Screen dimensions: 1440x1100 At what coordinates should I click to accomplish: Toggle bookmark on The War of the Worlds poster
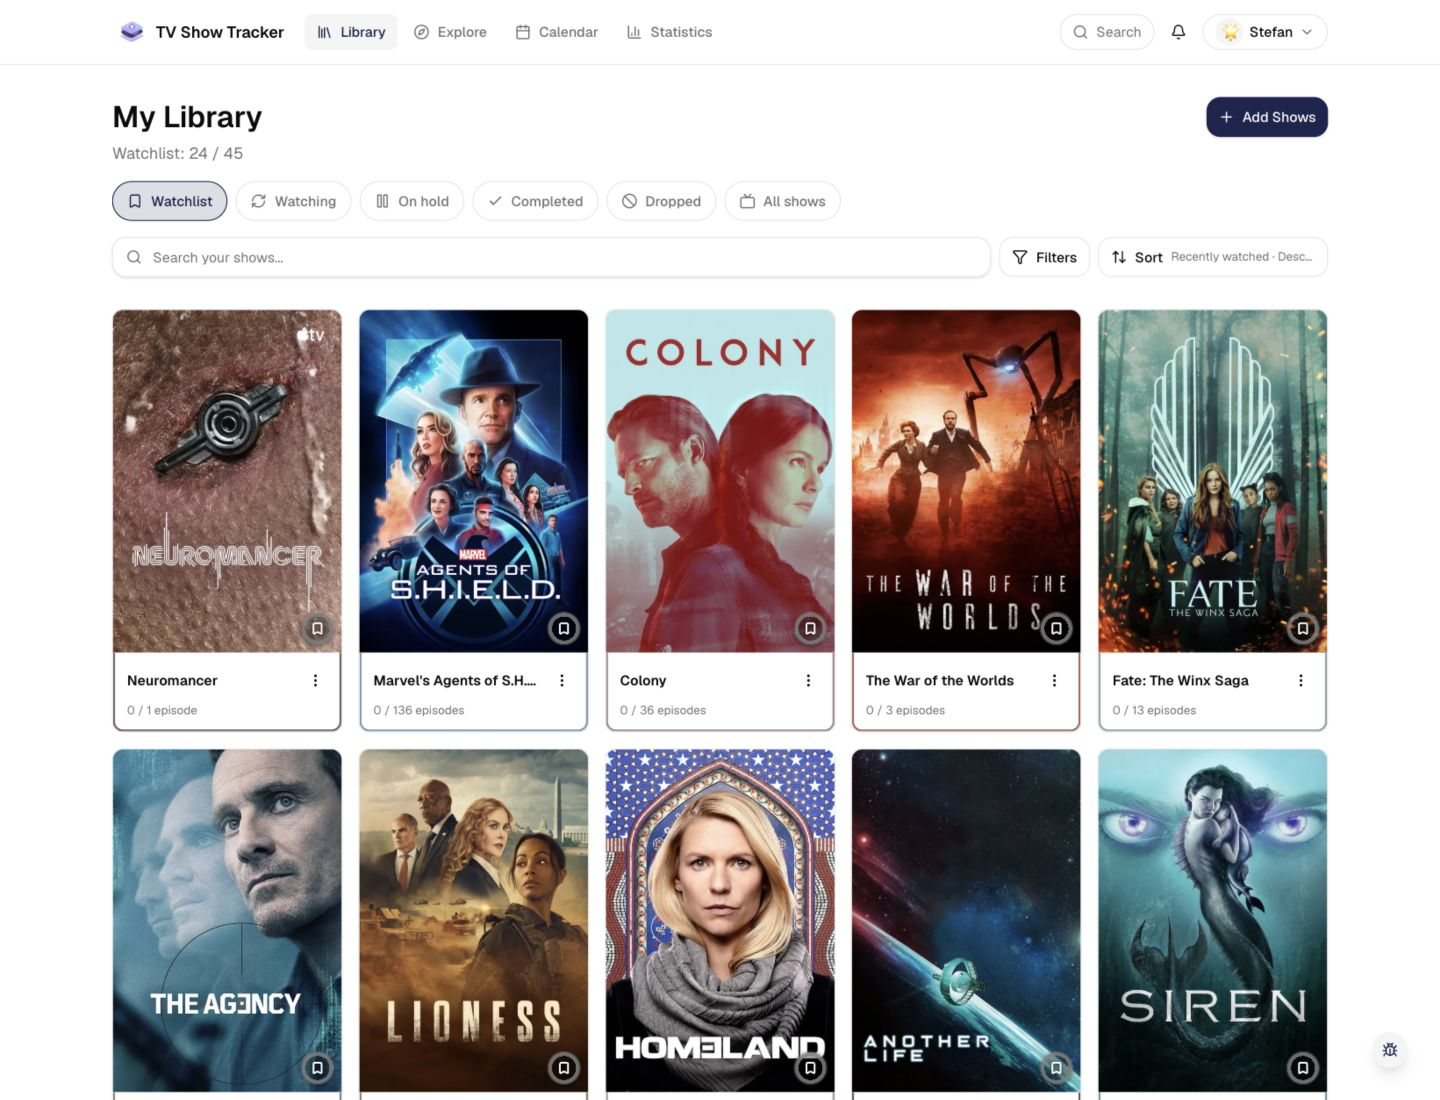(x=1056, y=628)
